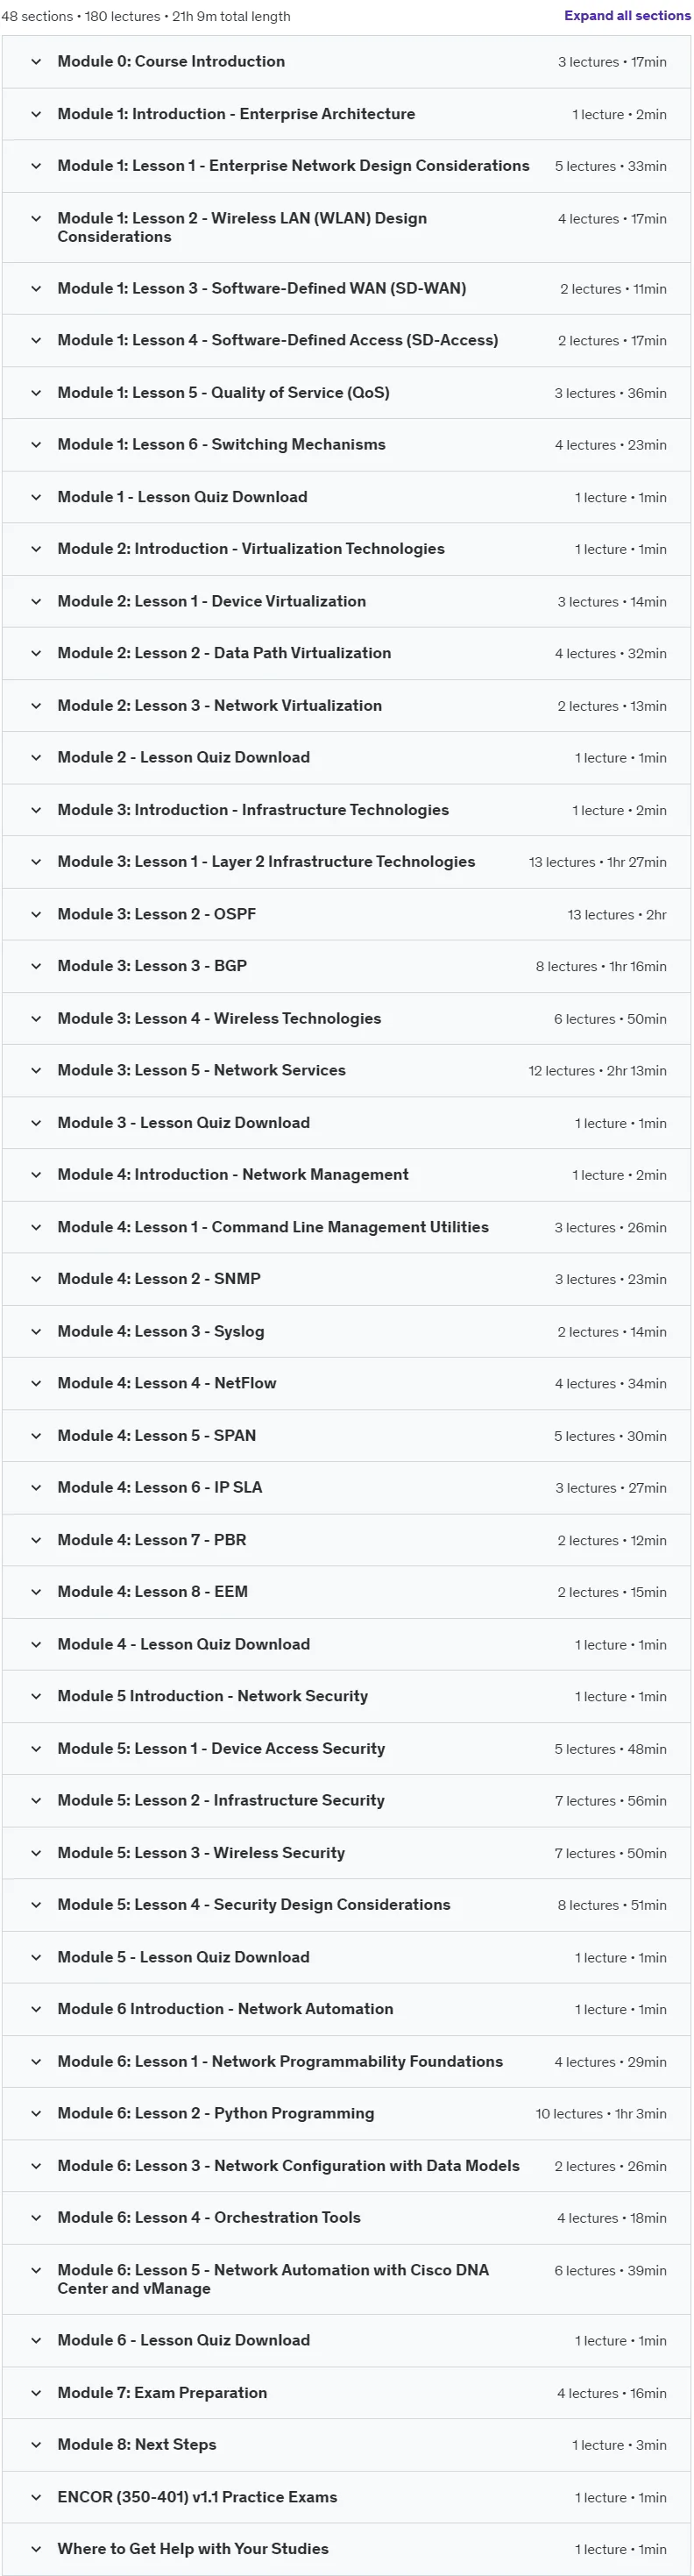Expand chevron for Module 2 - Lesson Quiz Download
This screenshot has width=694, height=2576.
(36, 758)
